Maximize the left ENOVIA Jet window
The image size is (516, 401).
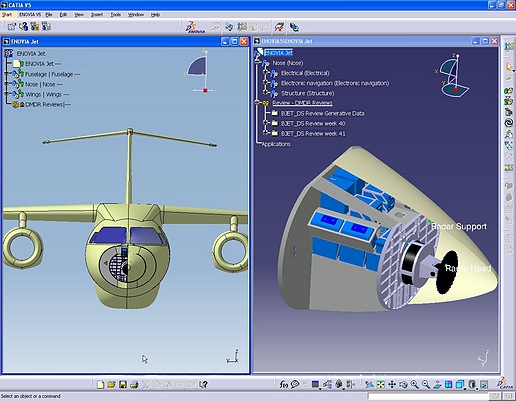[x=235, y=42]
